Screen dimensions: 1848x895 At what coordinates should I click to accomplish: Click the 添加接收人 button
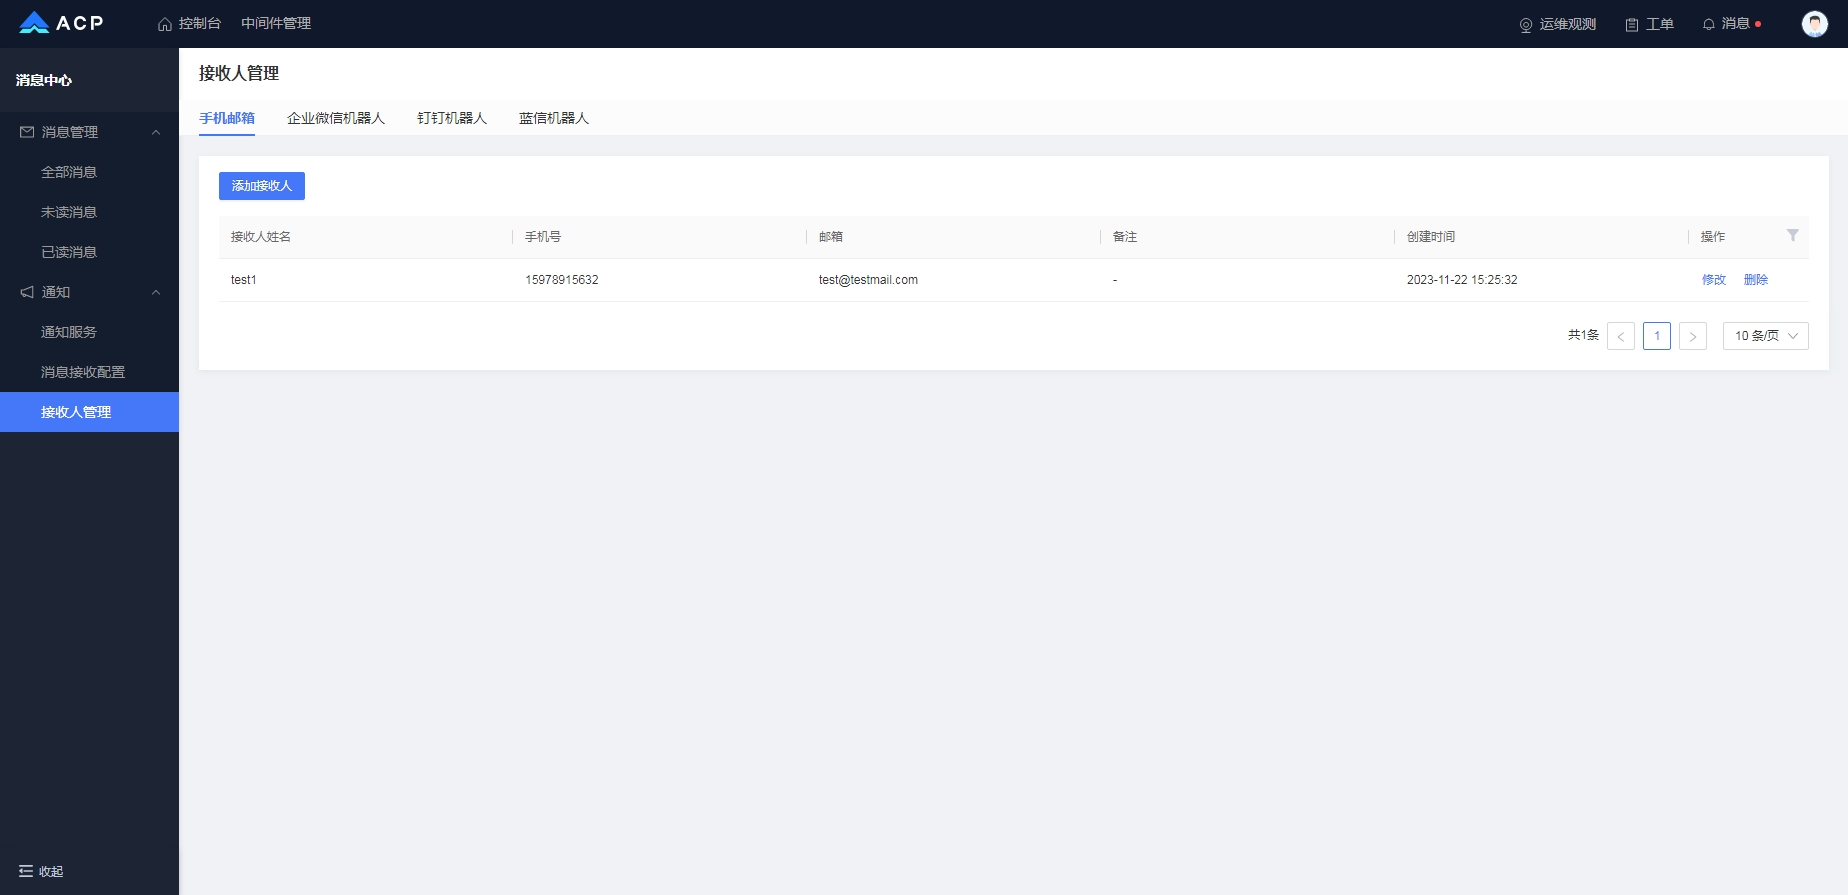click(x=262, y=186)
